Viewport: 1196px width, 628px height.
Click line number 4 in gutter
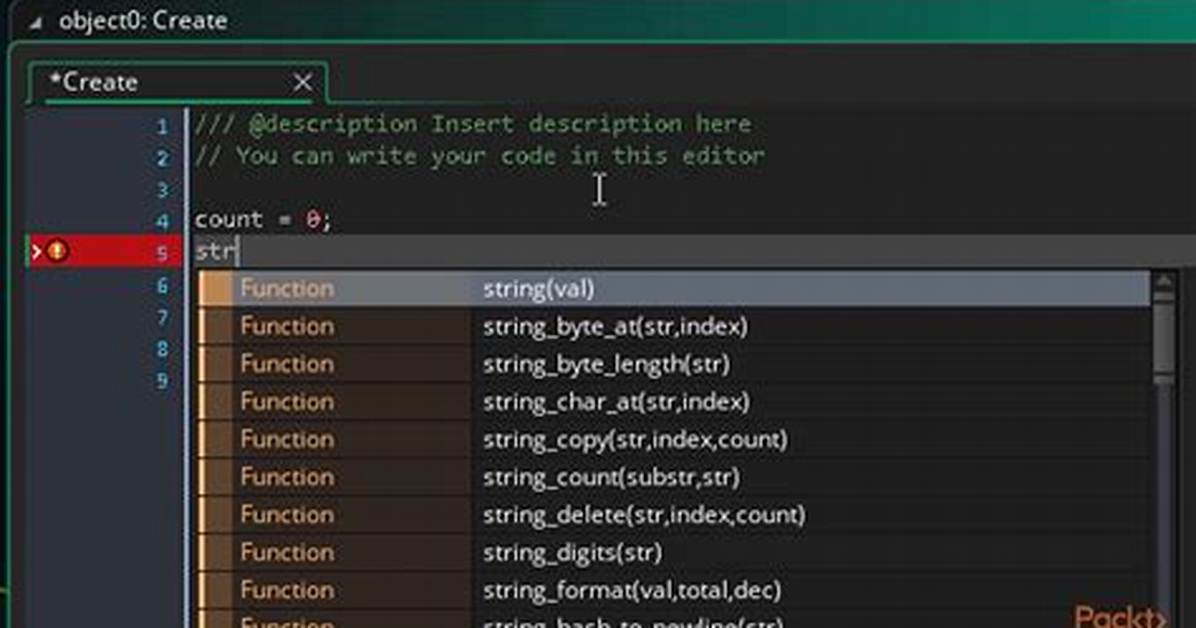pos(162,221)
